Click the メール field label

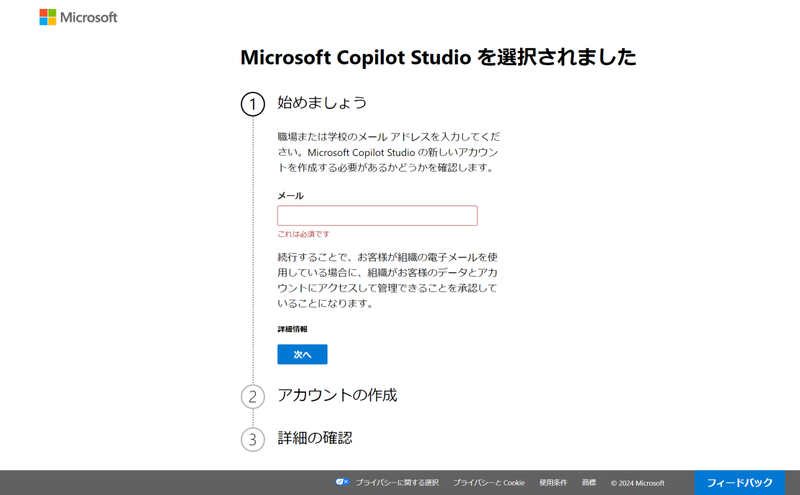290,196
